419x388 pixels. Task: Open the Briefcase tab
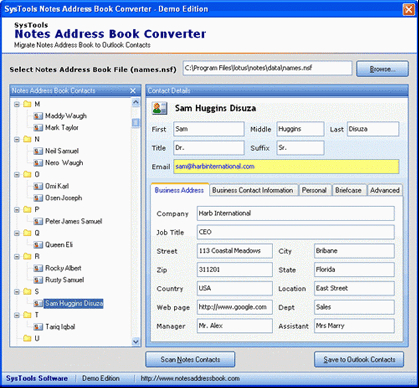(349, 190)
